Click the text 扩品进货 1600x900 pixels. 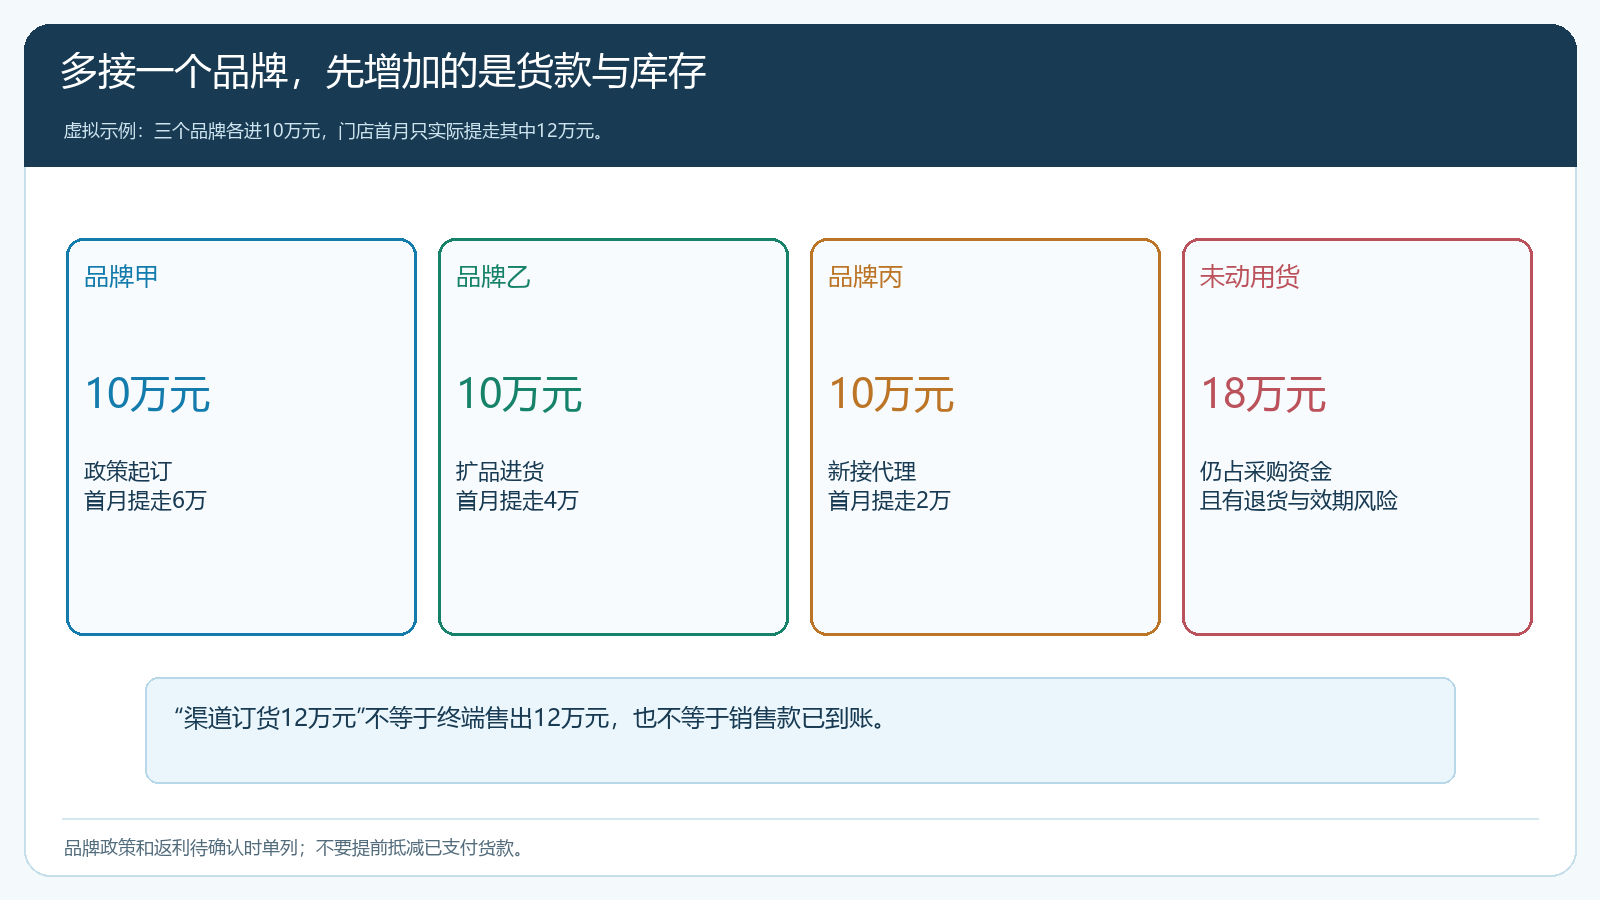[x=500, y=471]
